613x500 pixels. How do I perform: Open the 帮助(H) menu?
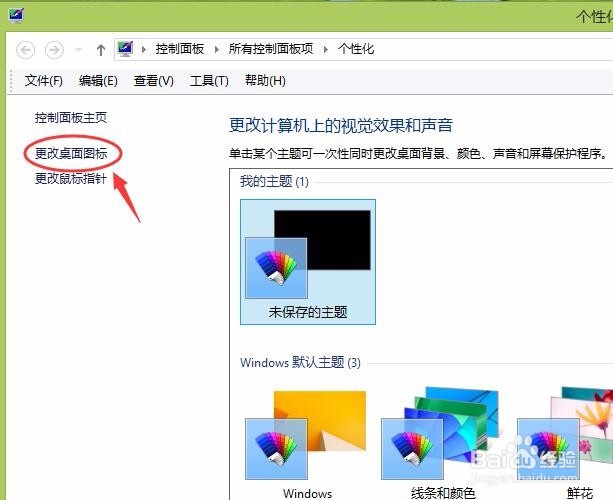[265, 81]
